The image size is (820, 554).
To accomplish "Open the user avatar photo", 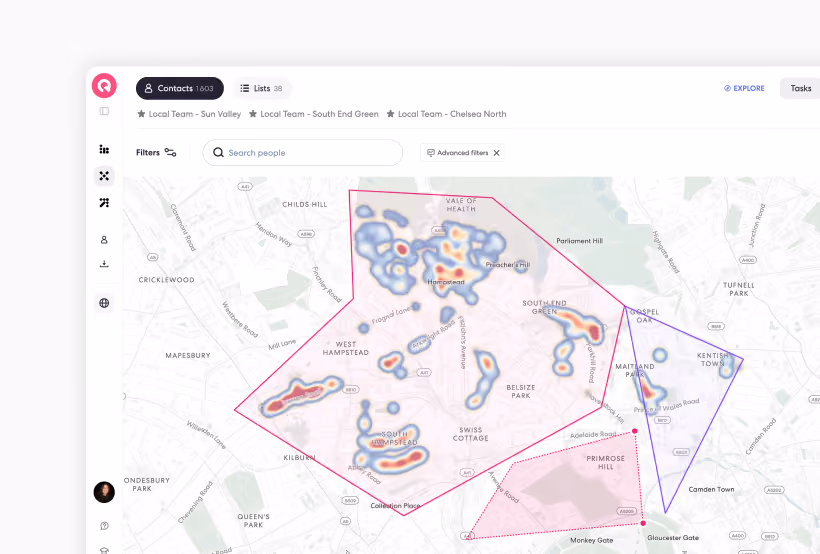I will (x=104, y=492).
